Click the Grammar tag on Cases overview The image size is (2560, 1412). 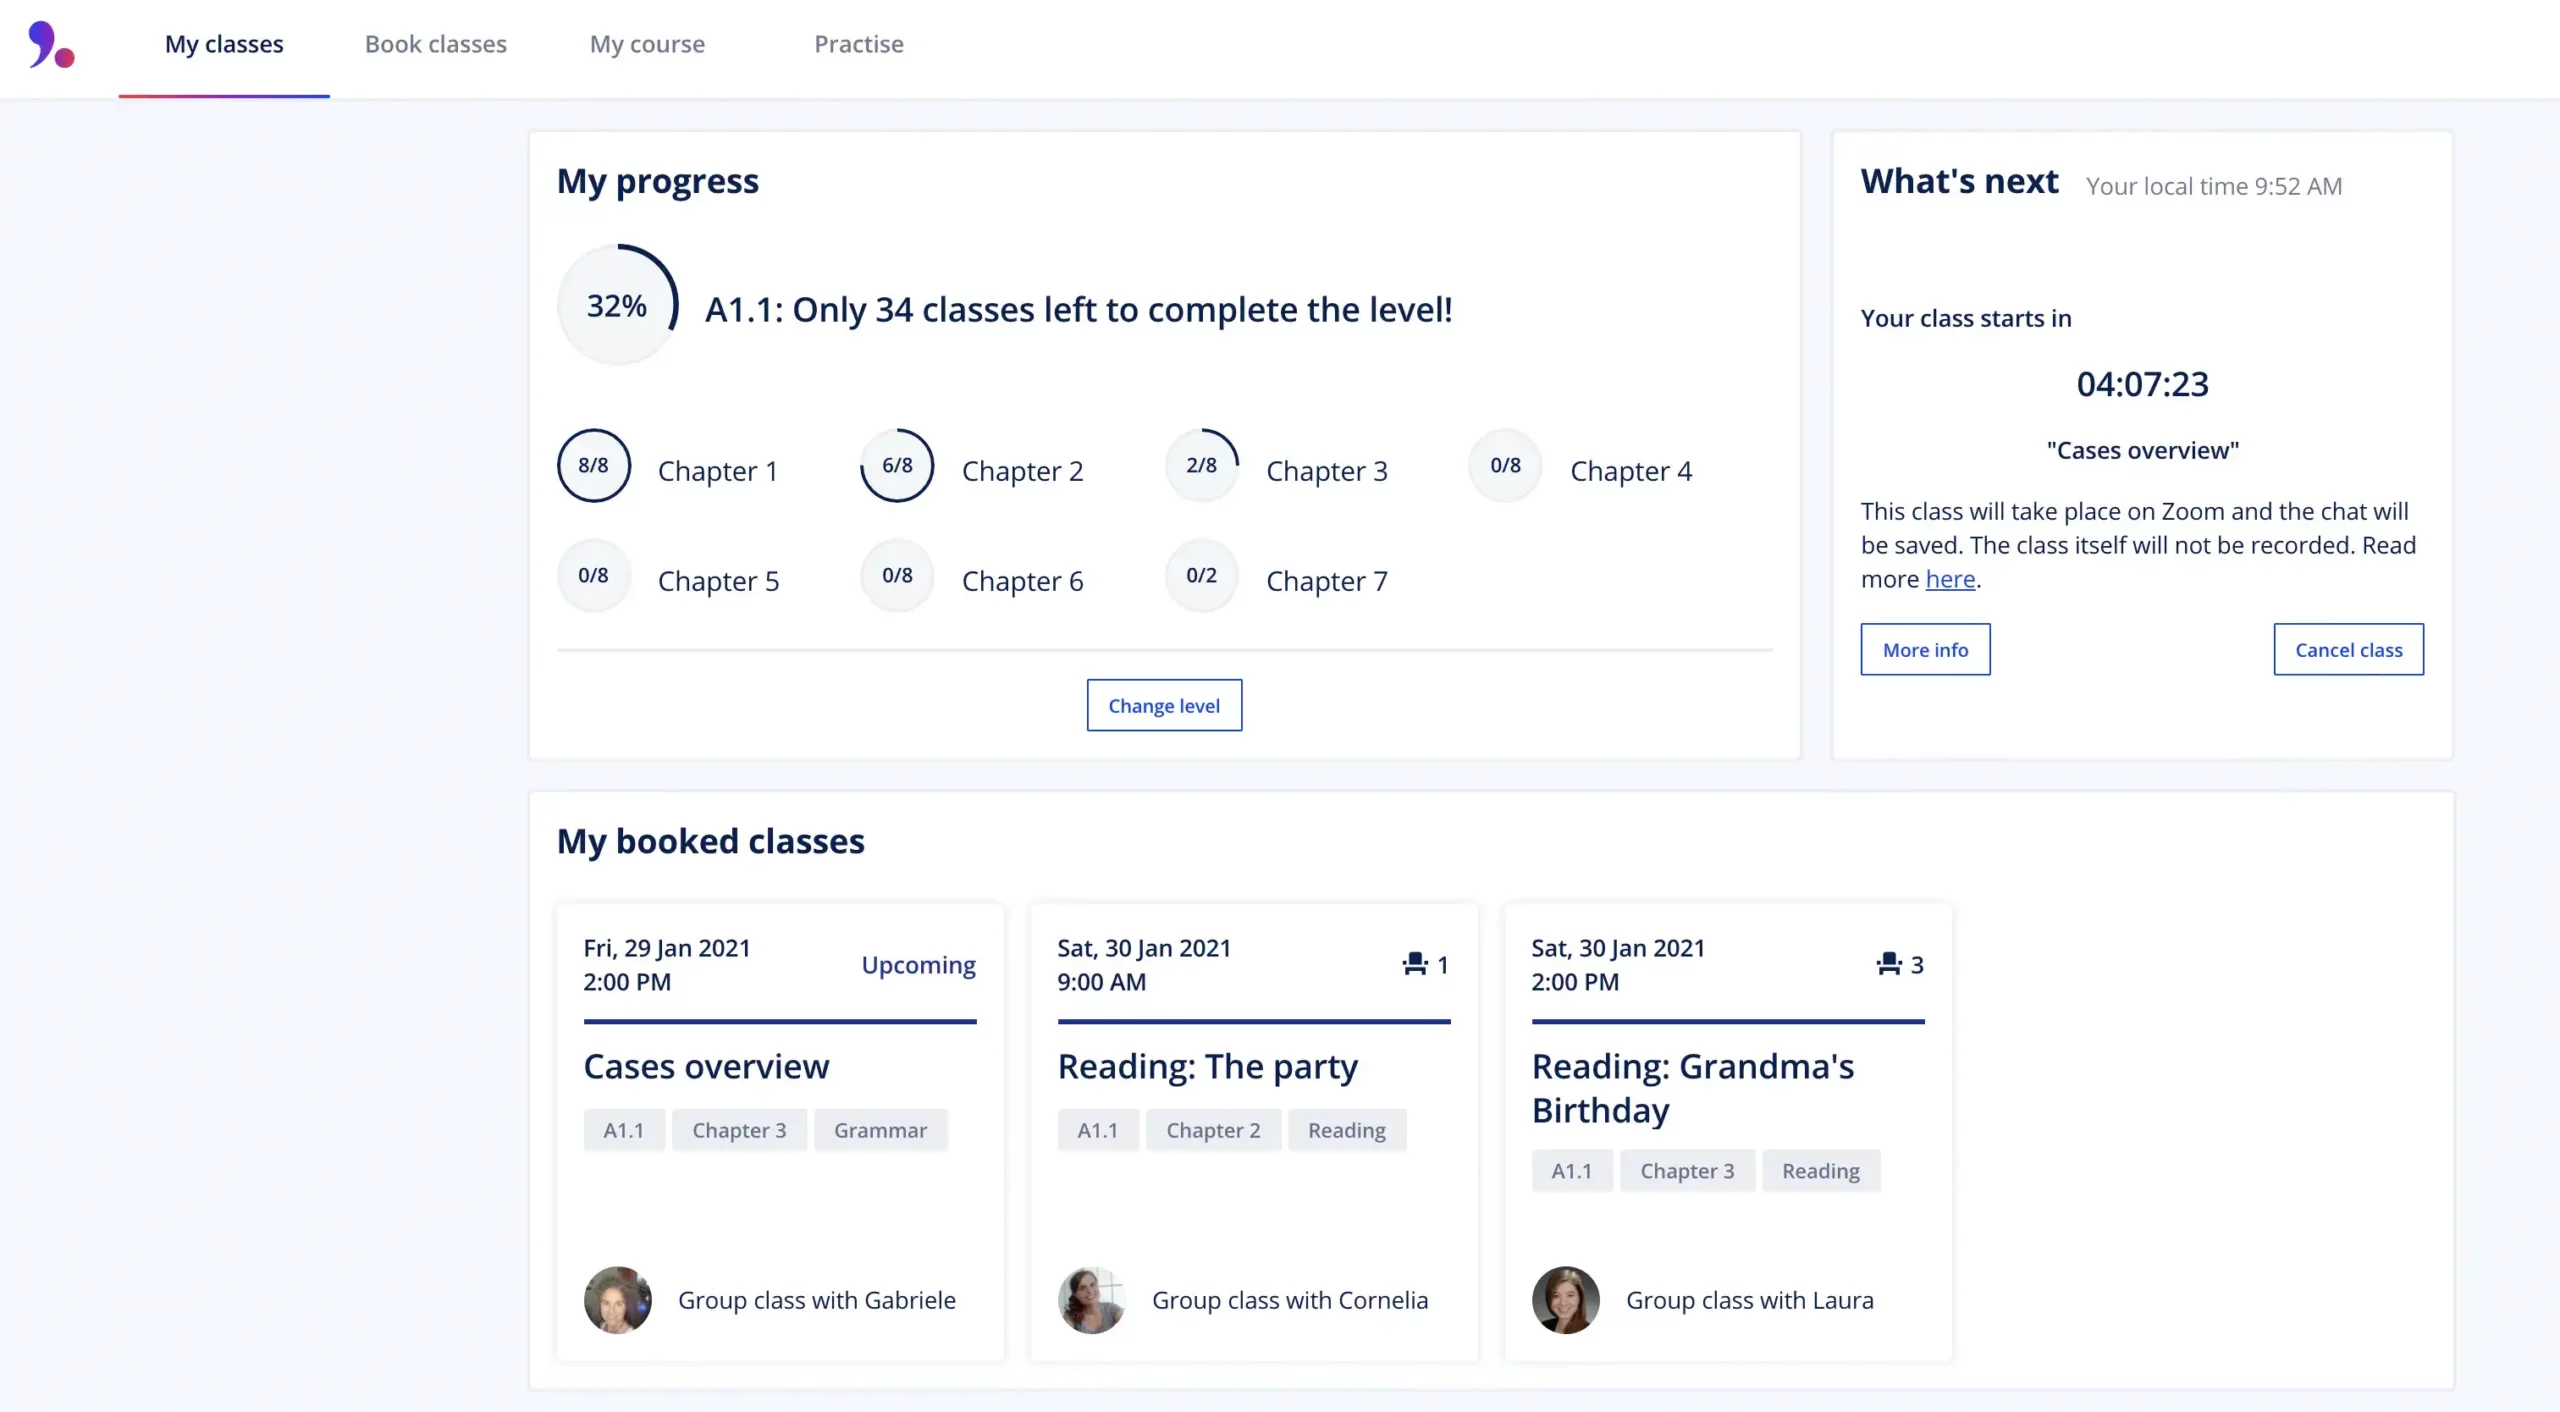881,1130
